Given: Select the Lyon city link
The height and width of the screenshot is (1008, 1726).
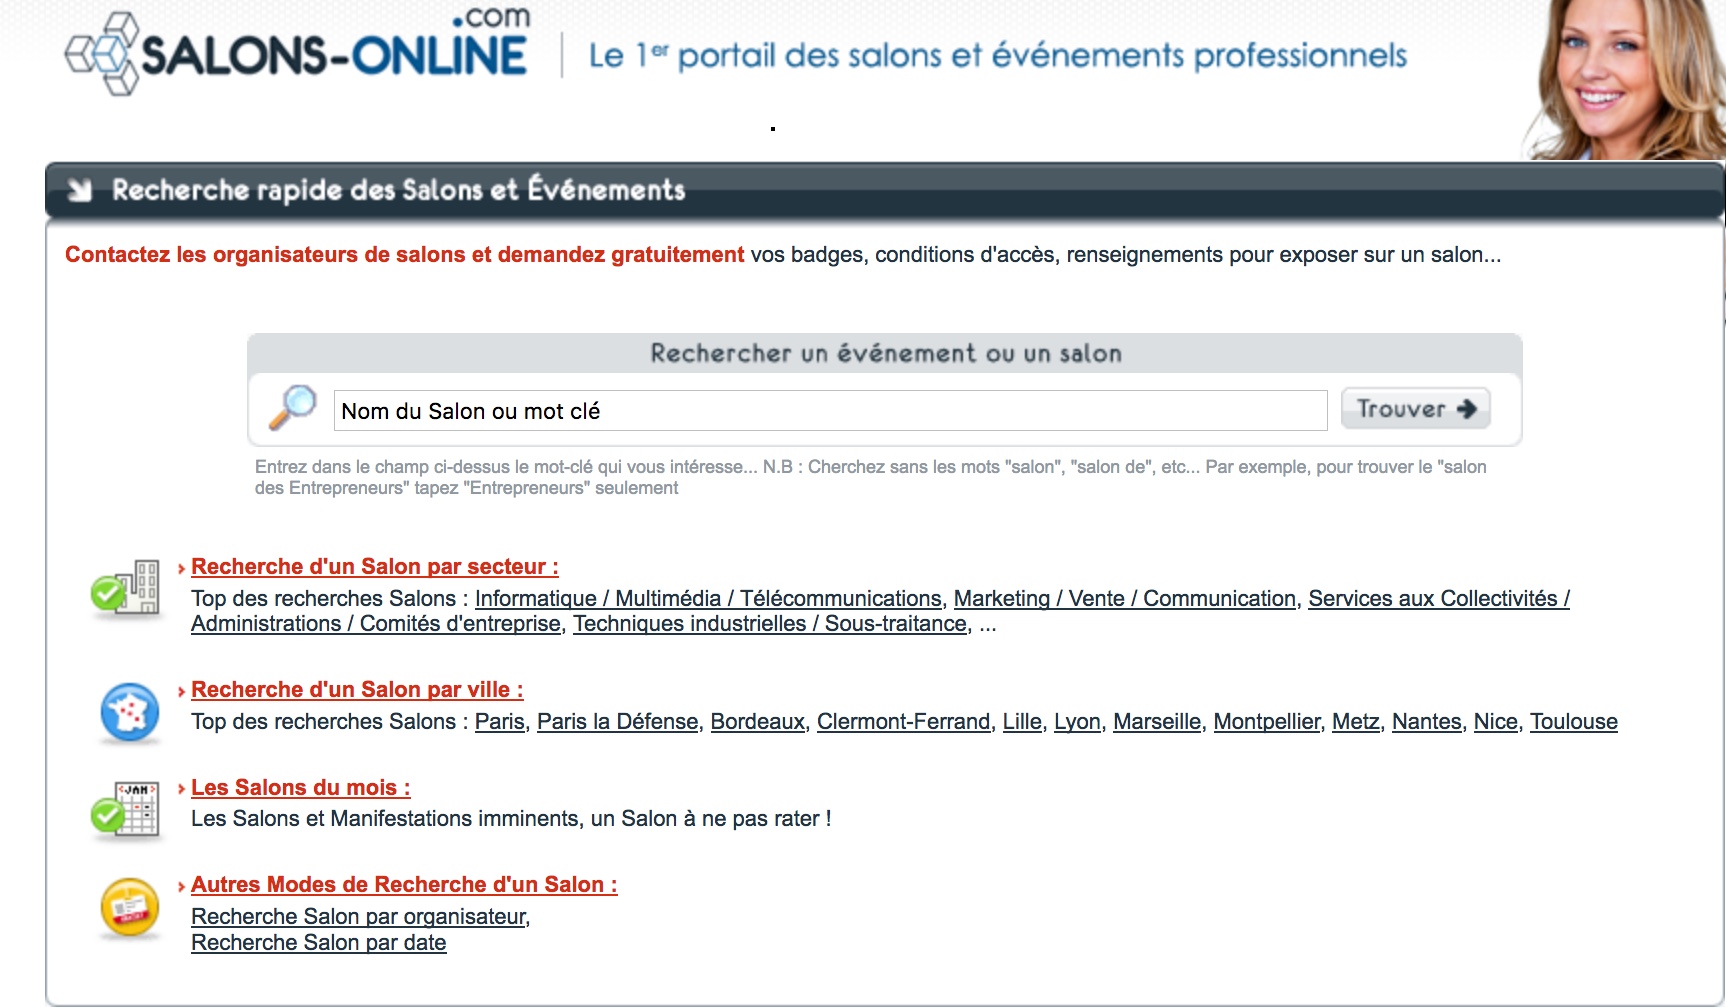Looking at the screenshot, I should tap(1077, 722).
